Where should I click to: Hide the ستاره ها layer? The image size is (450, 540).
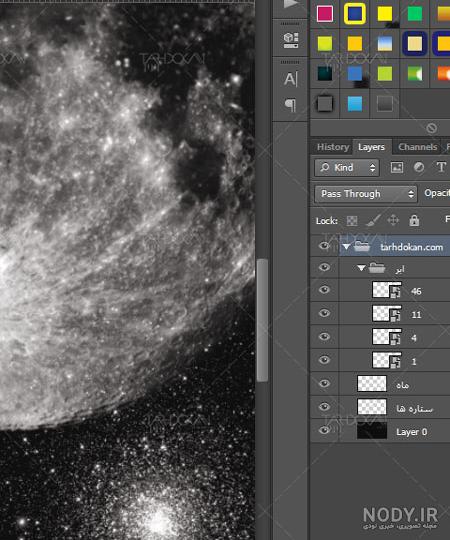(324, 407)
